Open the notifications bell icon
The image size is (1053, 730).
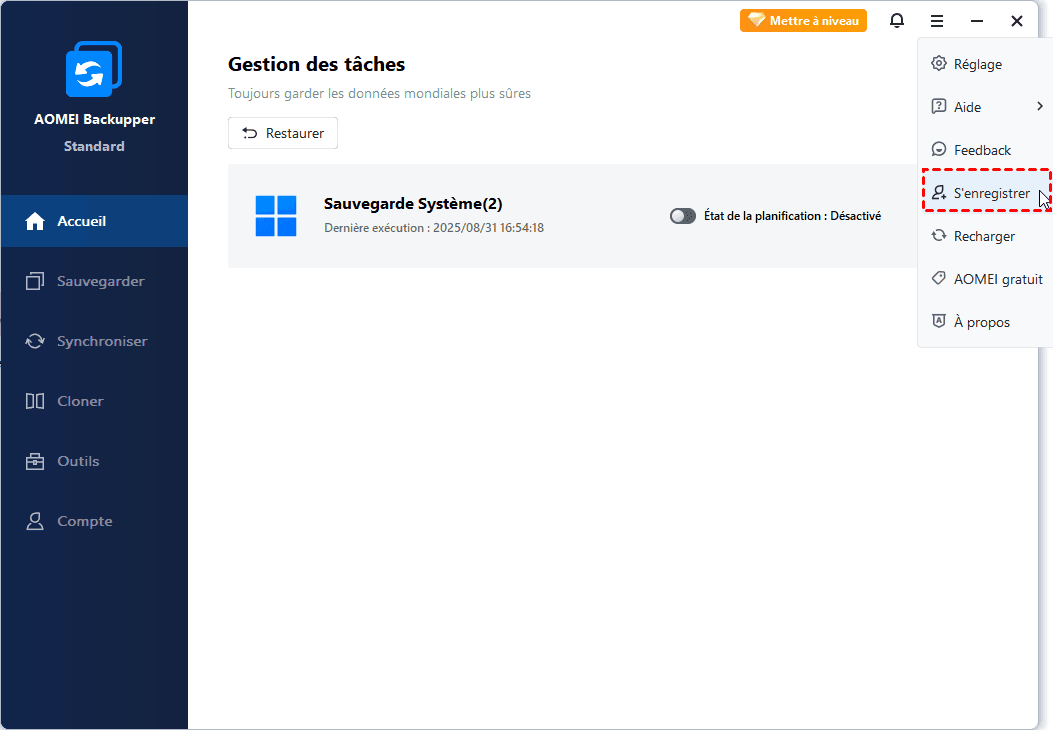pyautogui.click(x=897, y=21)
